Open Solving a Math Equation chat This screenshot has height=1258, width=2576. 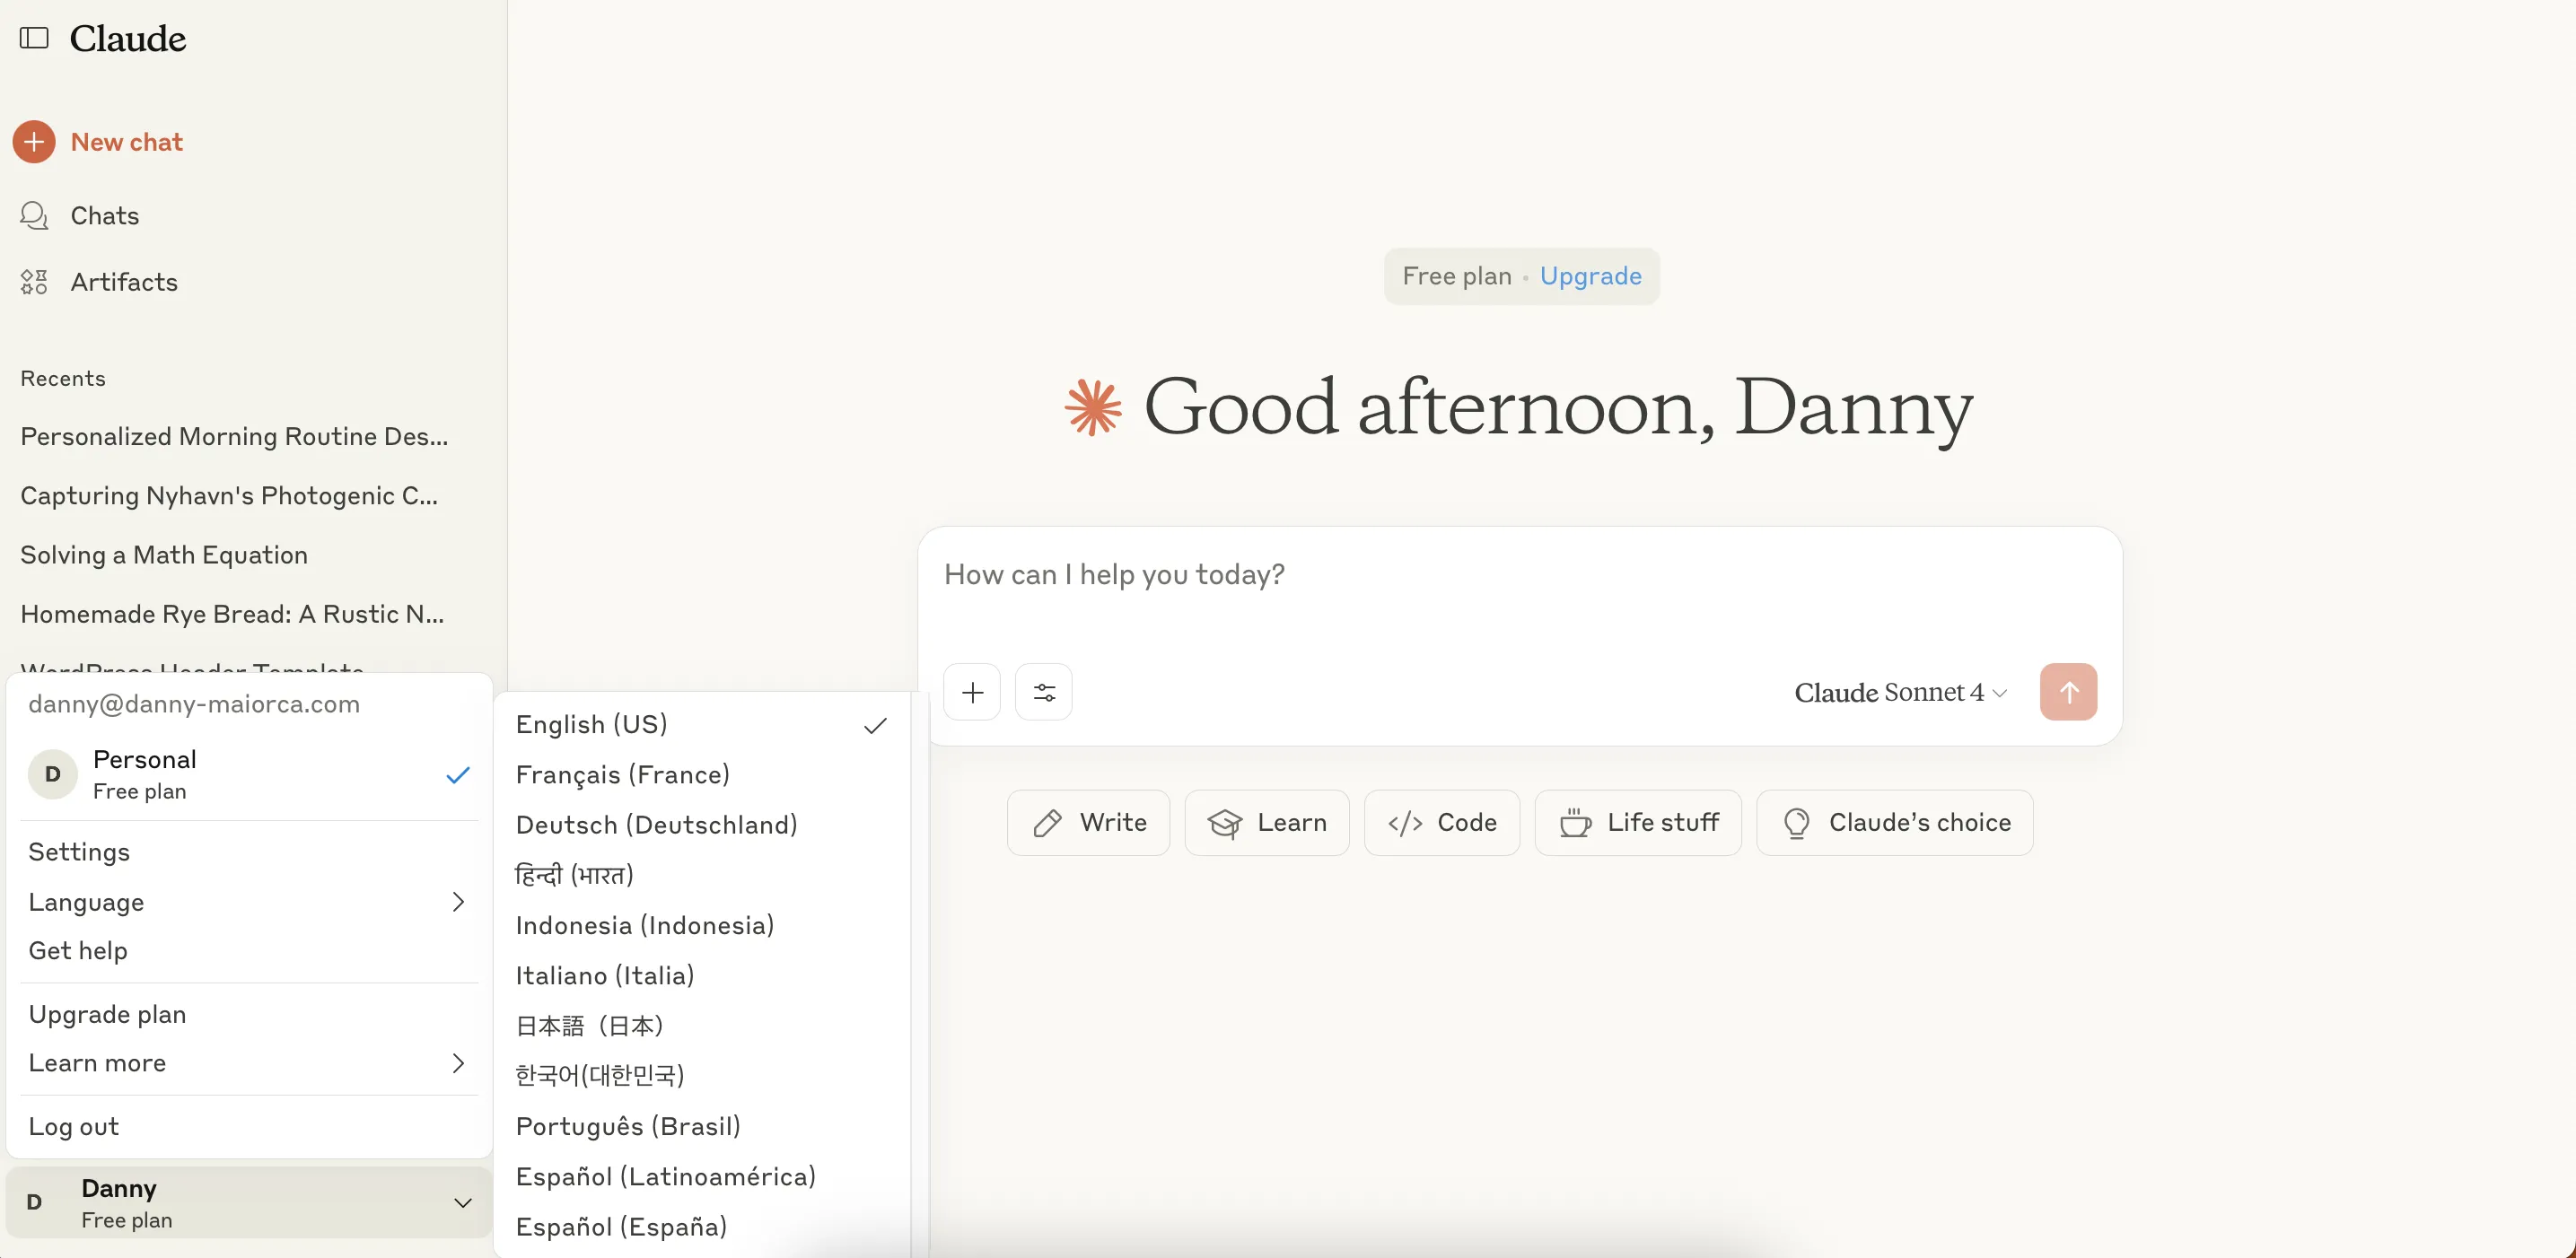(x=164, y=555)
